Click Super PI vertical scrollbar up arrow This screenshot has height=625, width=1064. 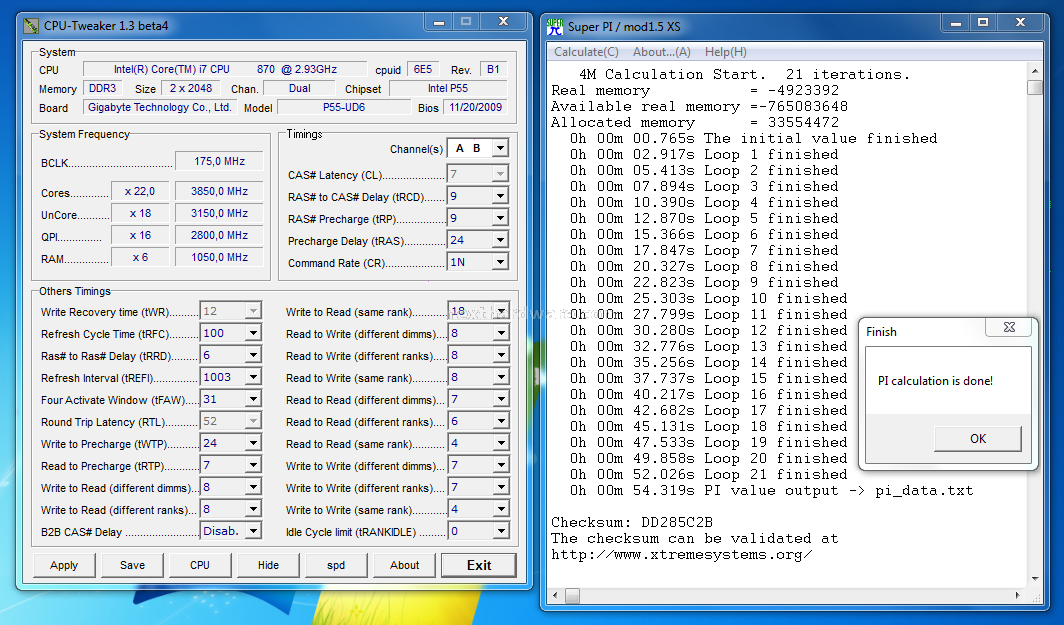[1035, 71]
